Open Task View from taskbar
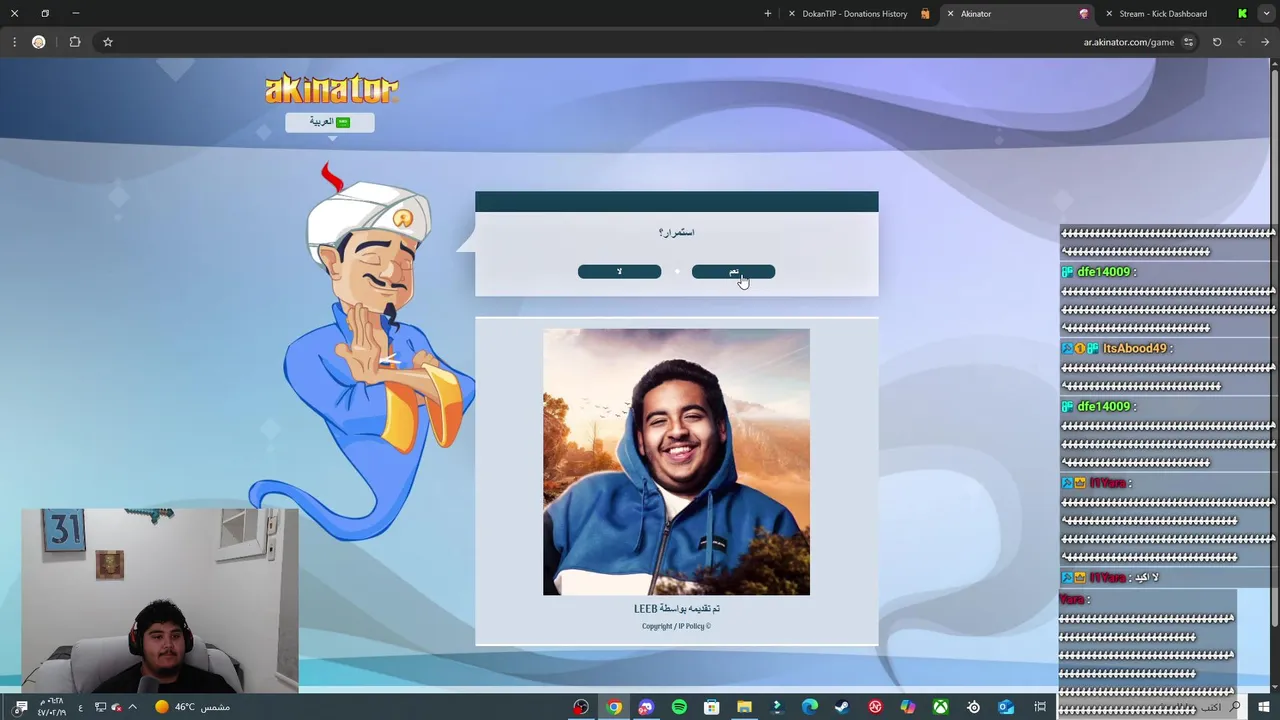This screenshot has width=1280, height=720. [1040, 707]
